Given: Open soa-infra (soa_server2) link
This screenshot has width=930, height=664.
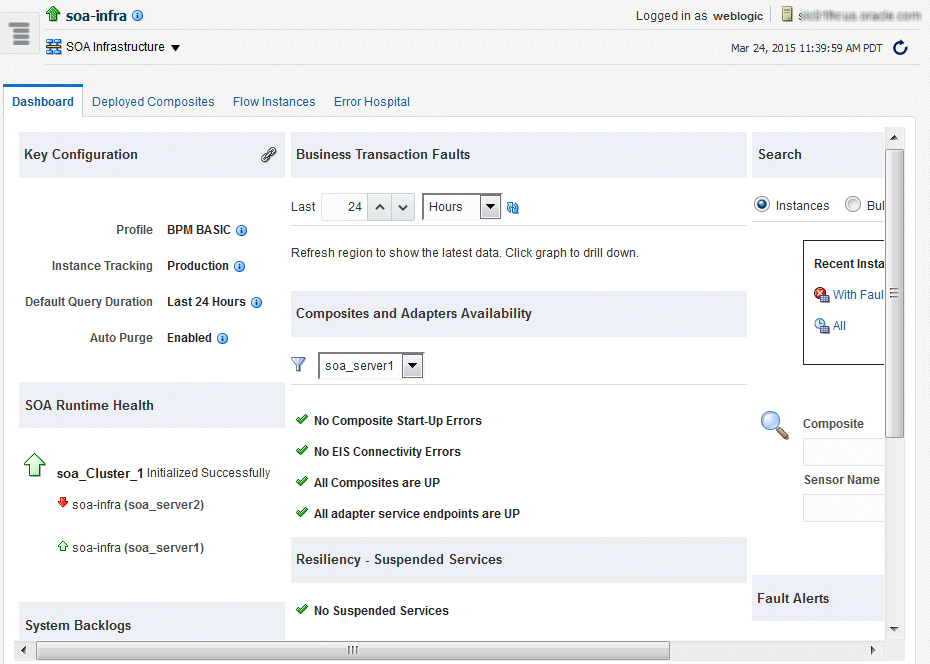Looking at the screenshot, I should point(138,505).
